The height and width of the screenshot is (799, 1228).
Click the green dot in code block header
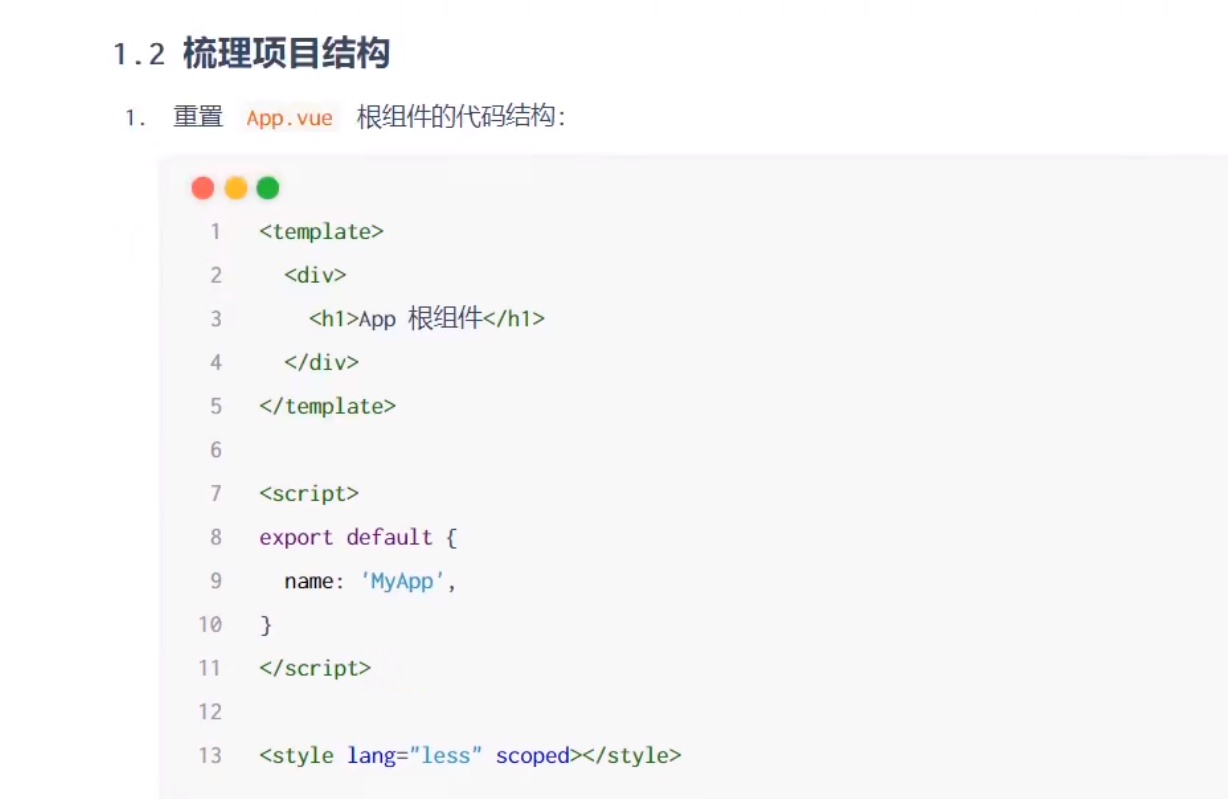tap(268, 188)
